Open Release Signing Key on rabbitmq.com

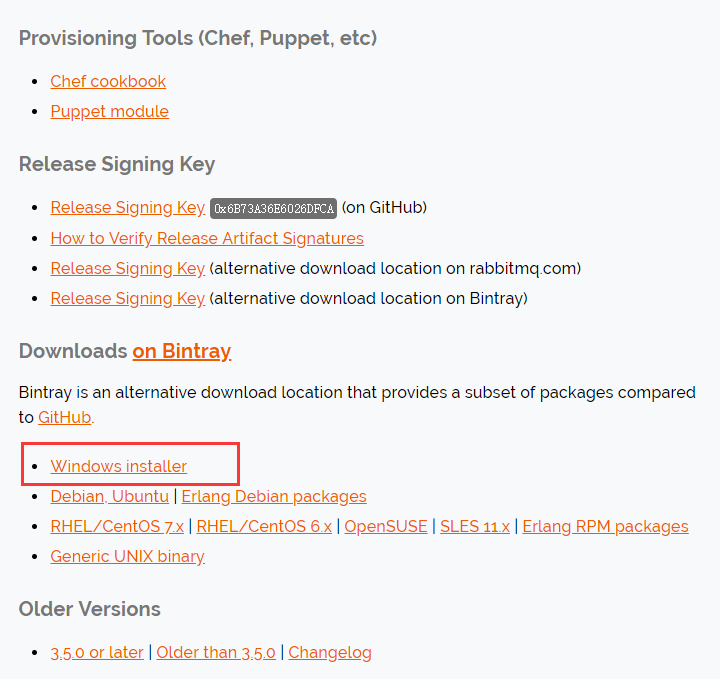(x=127, y=268)
